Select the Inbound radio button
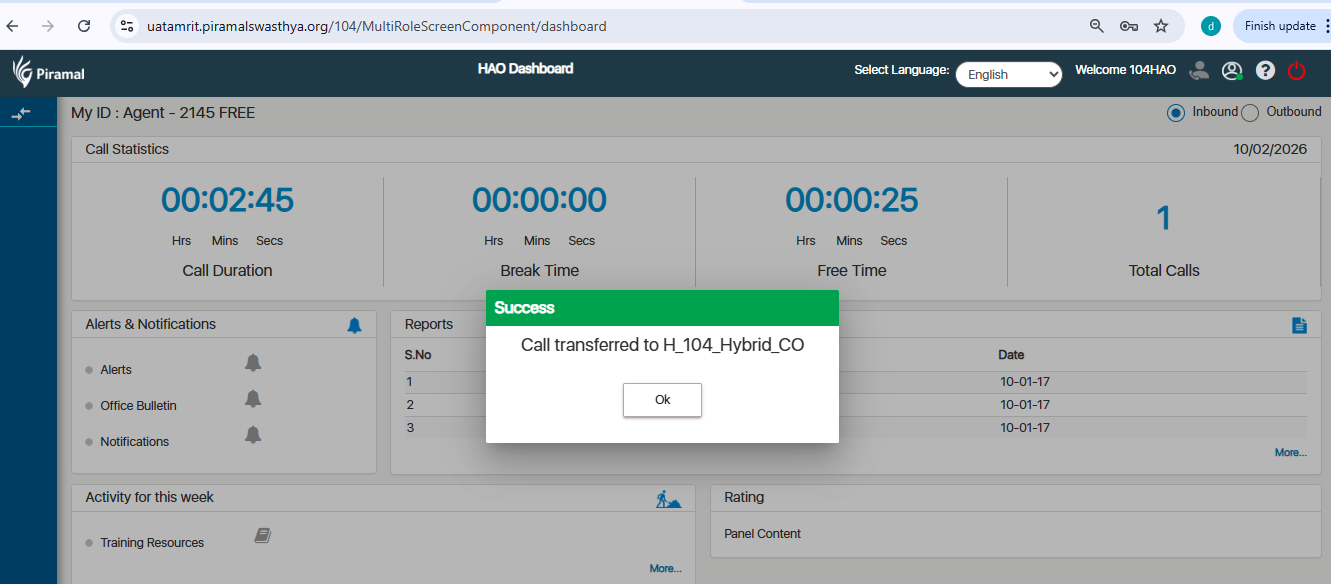Screen dimensions: 1331x584 [1176, 113]
